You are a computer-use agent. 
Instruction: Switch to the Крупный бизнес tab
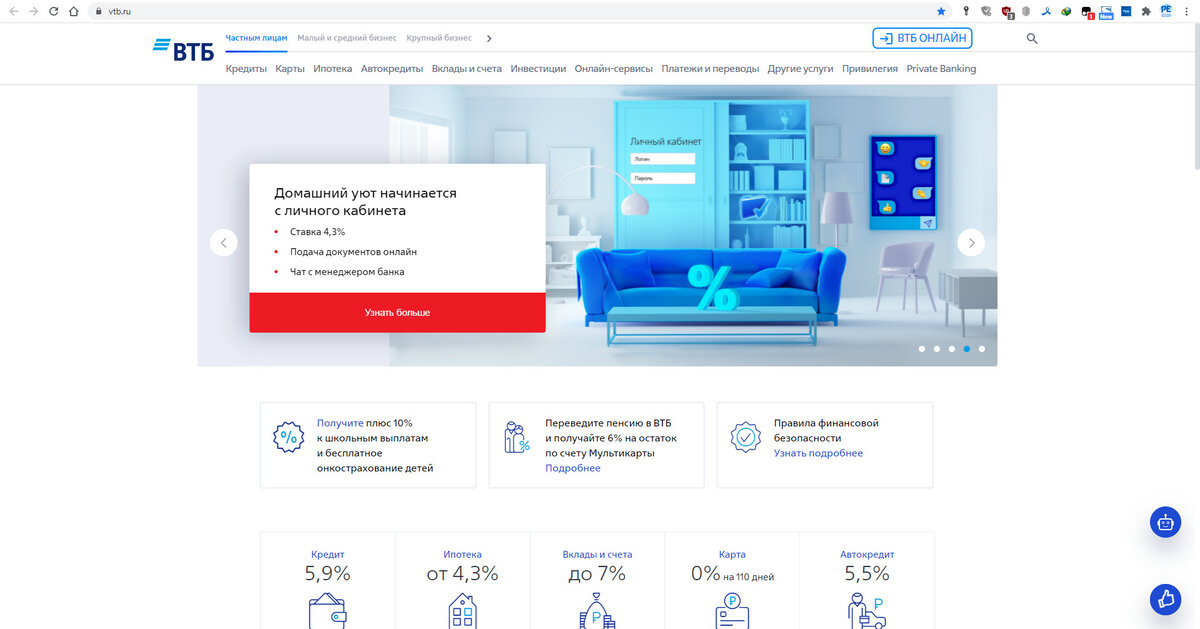[439, 38]
